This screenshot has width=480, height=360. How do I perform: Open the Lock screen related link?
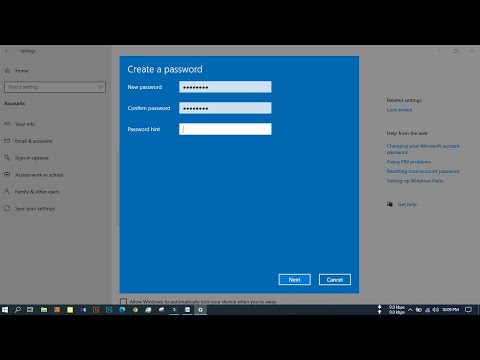point(399,110)
